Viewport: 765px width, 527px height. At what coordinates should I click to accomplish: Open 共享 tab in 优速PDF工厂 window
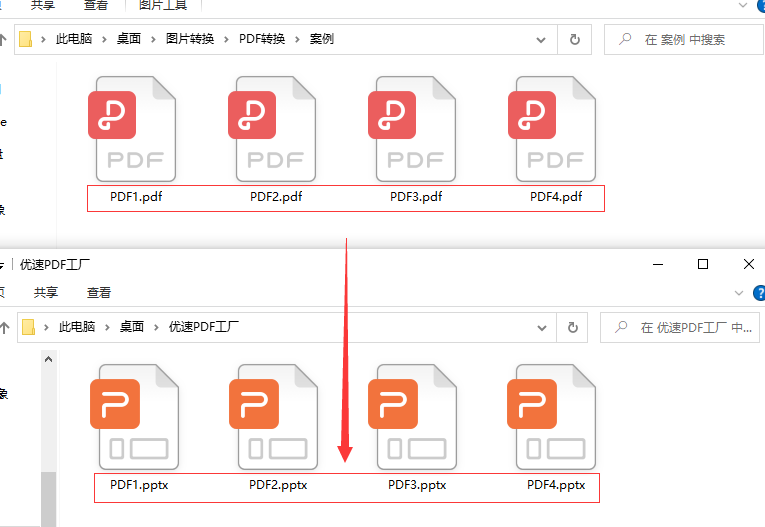(x=46, y=293)
